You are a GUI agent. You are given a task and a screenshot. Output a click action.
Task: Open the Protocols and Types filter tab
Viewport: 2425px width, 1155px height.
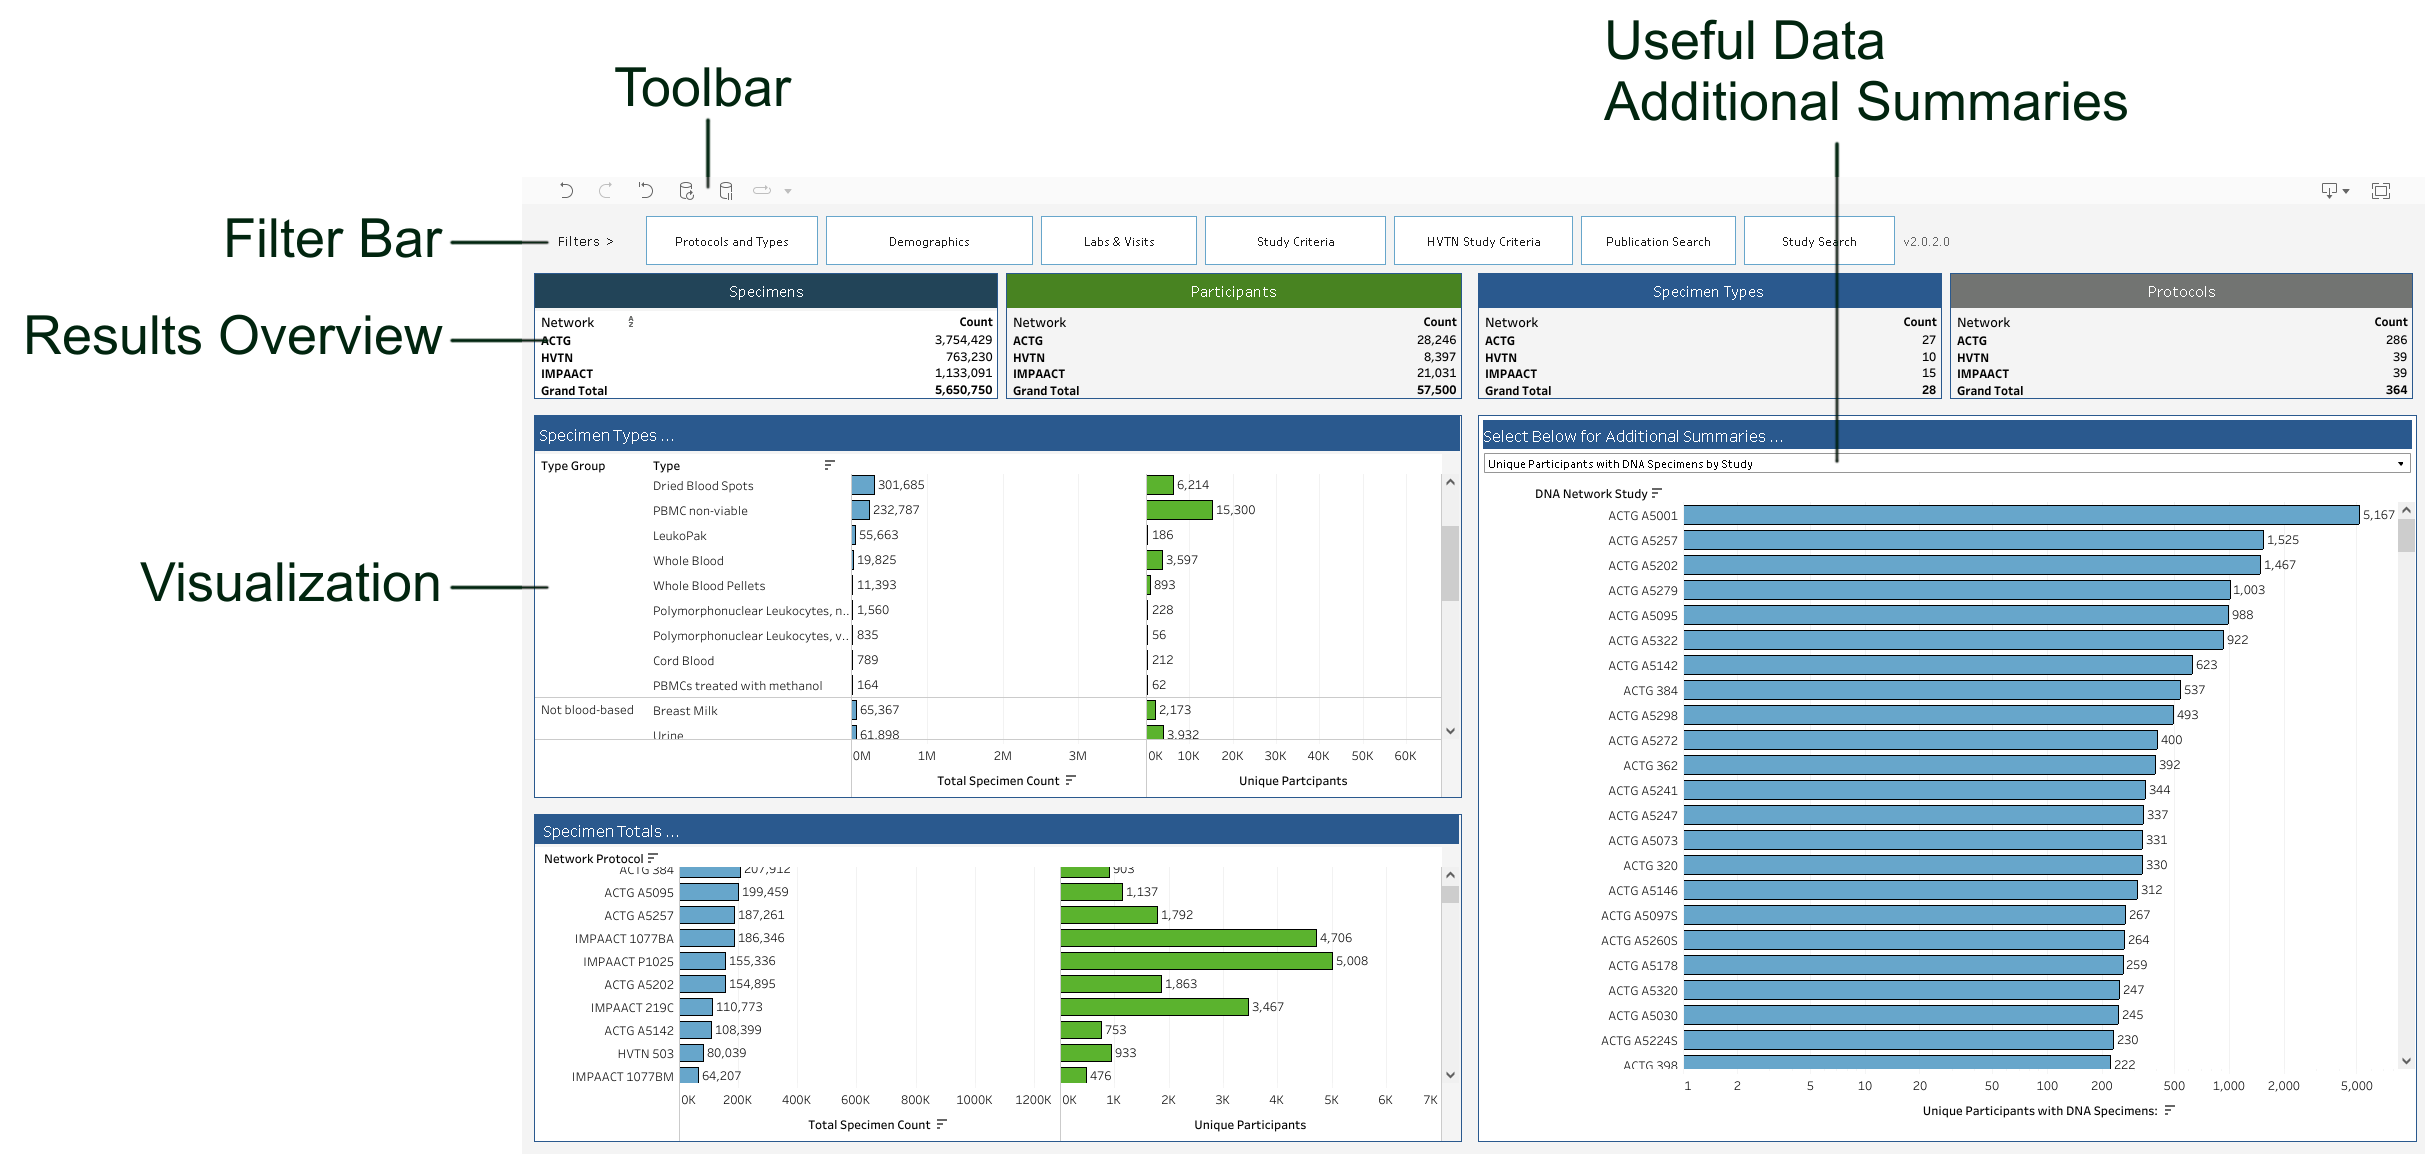click(732, 241)
